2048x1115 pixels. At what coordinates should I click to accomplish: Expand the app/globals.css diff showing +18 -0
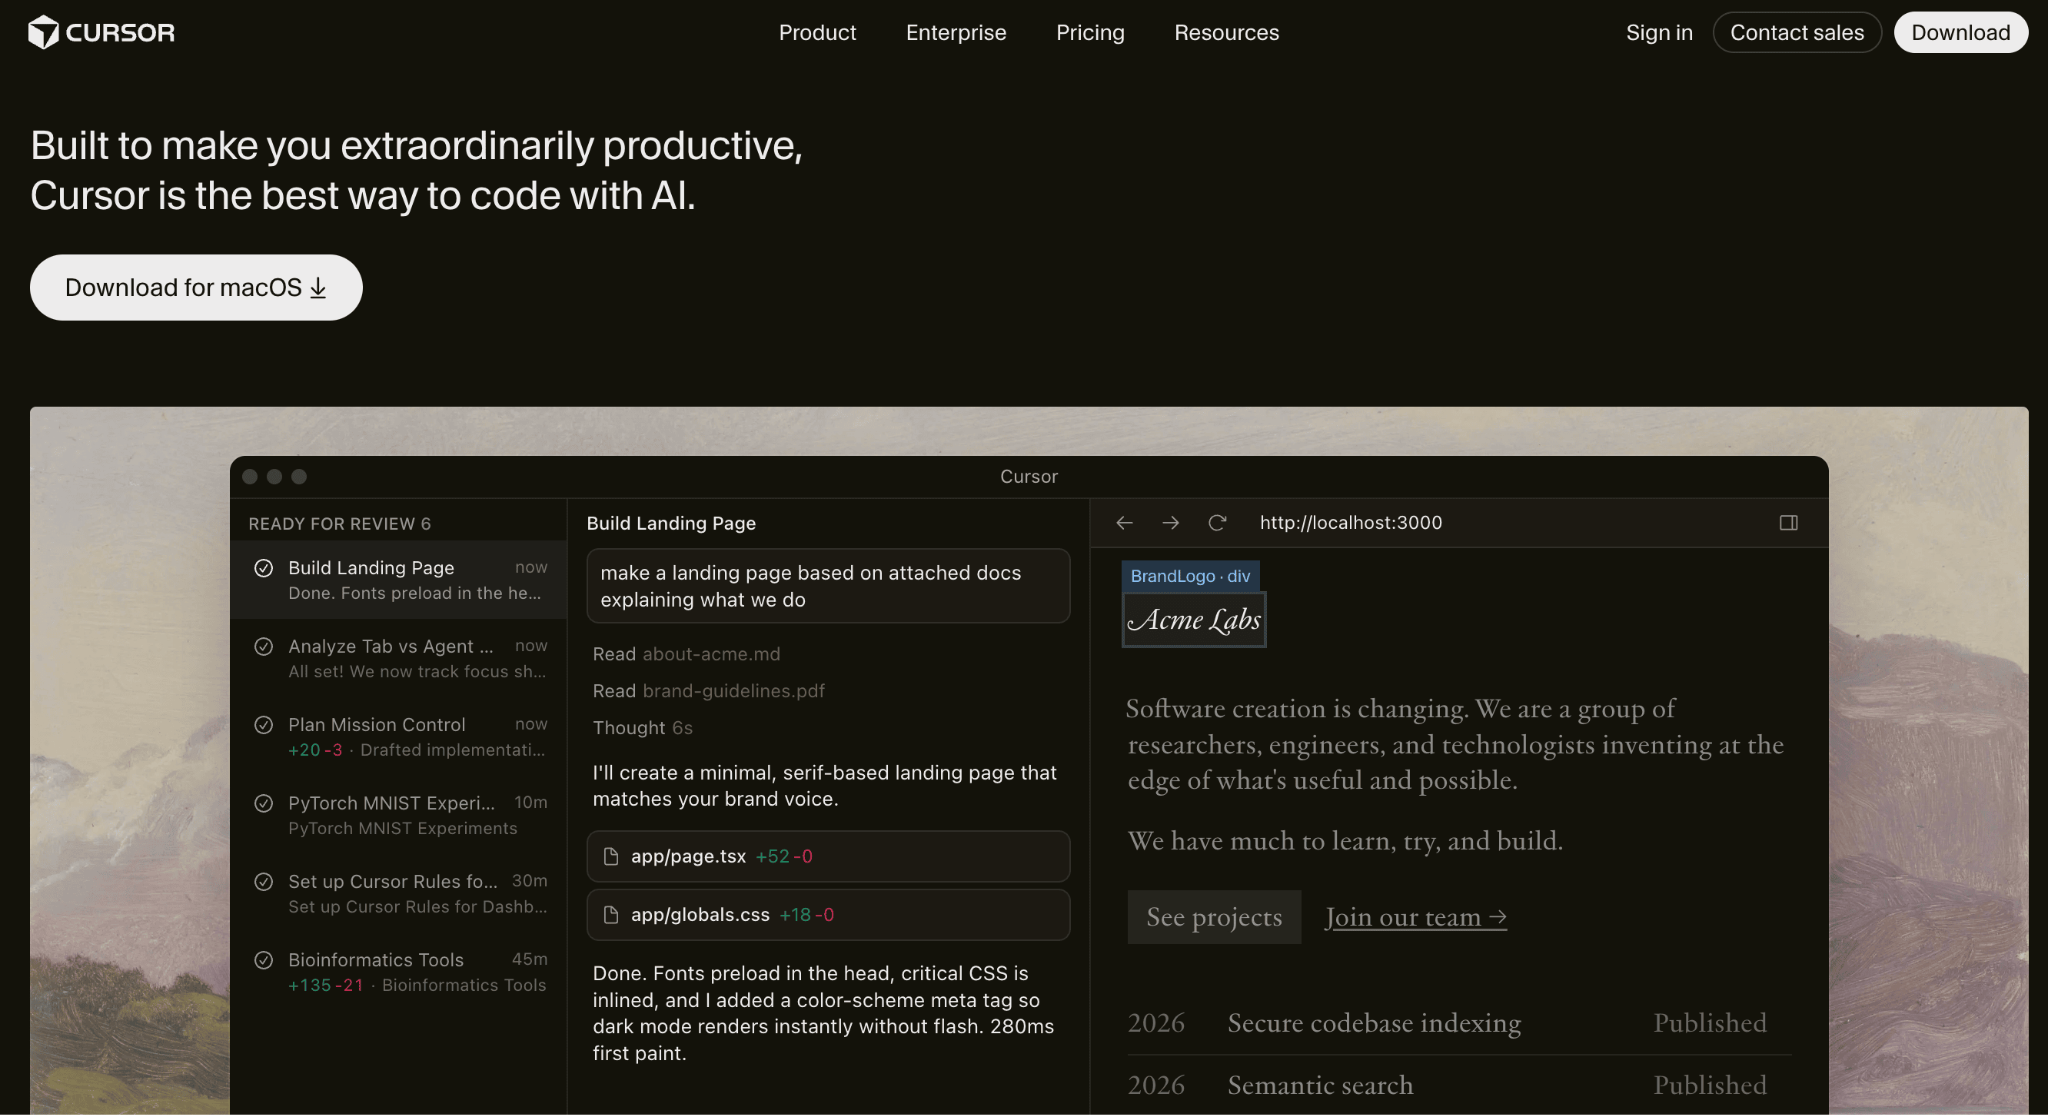click(828, 914)
